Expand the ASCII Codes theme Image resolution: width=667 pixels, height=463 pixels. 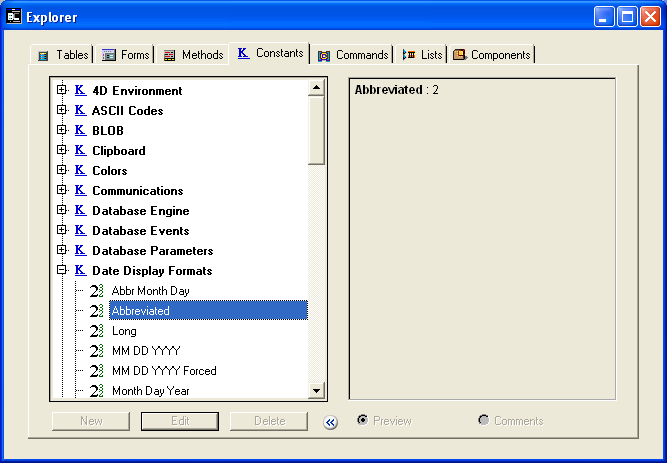[x=62, y=111]
